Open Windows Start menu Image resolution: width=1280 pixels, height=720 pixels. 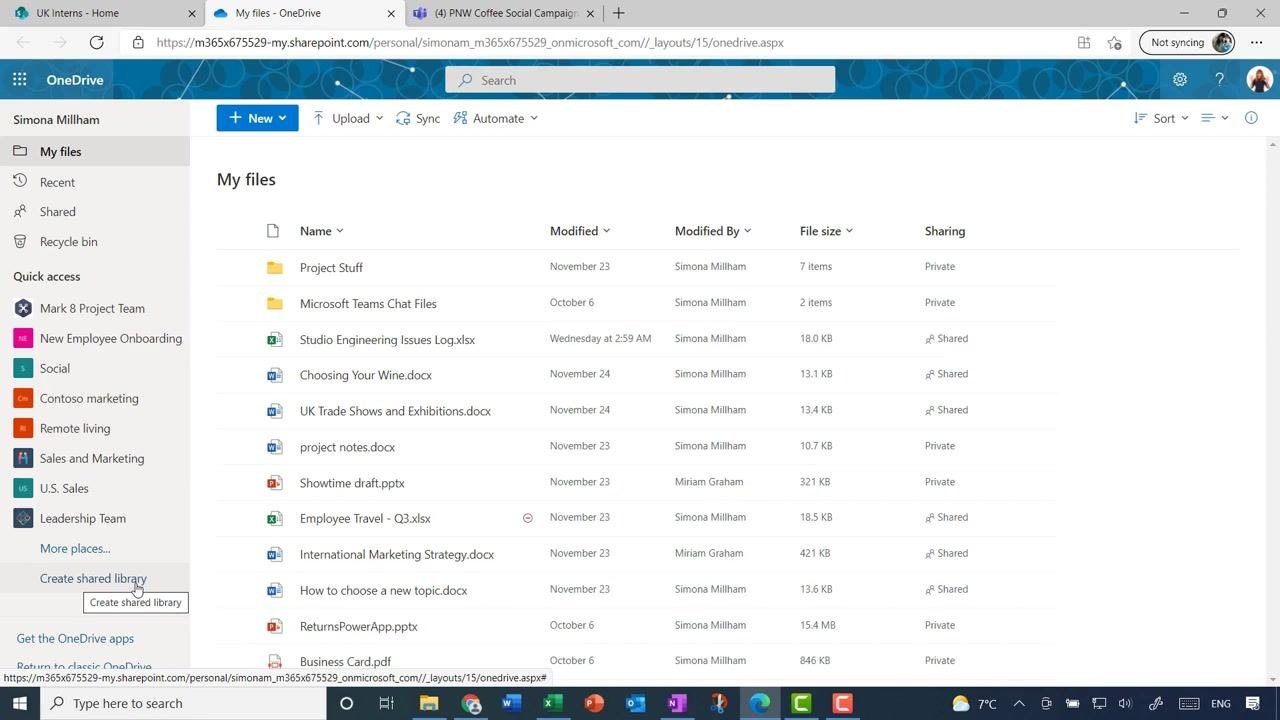tap(19, 703)
